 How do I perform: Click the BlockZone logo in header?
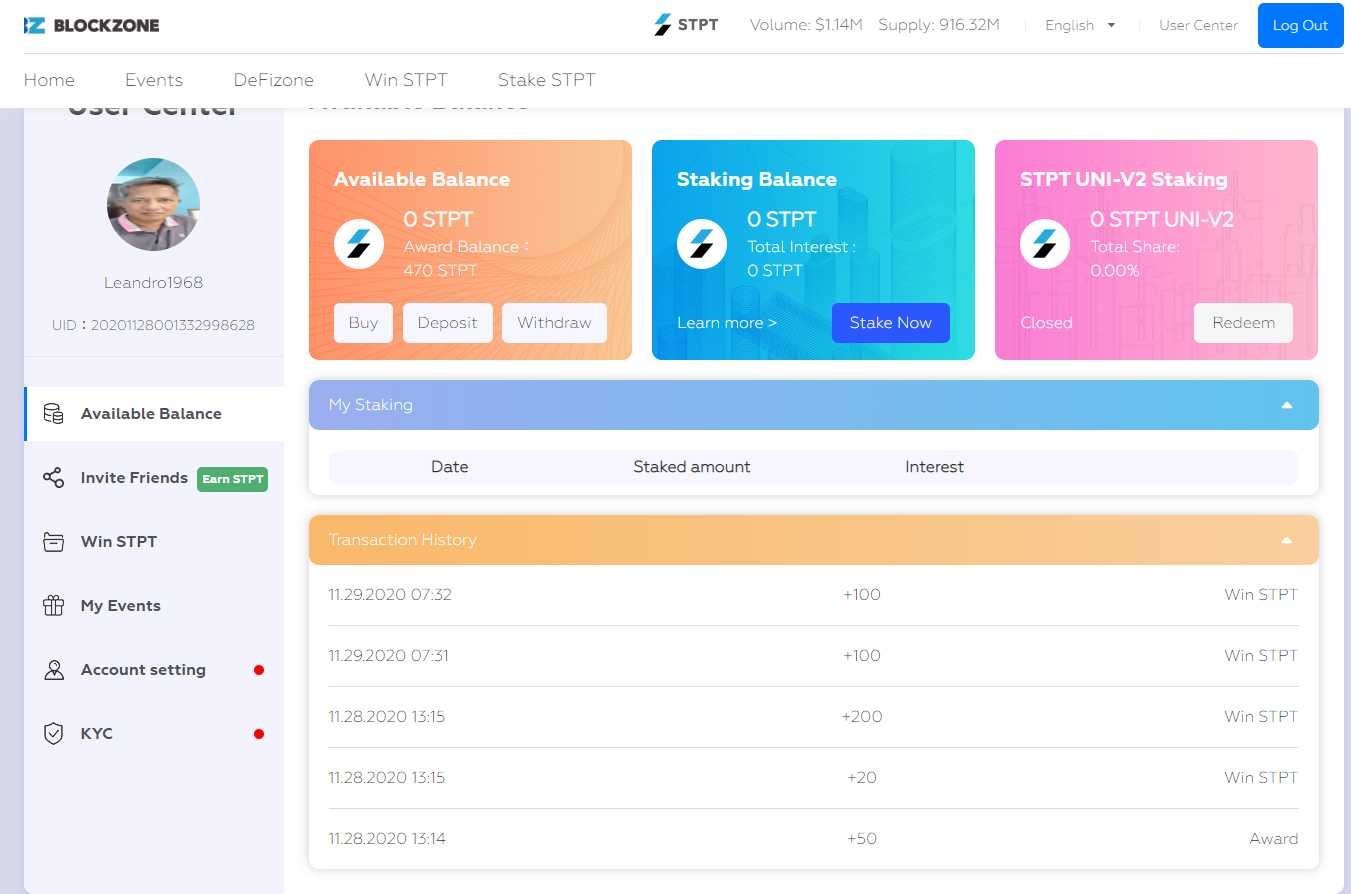click(92, 25)
